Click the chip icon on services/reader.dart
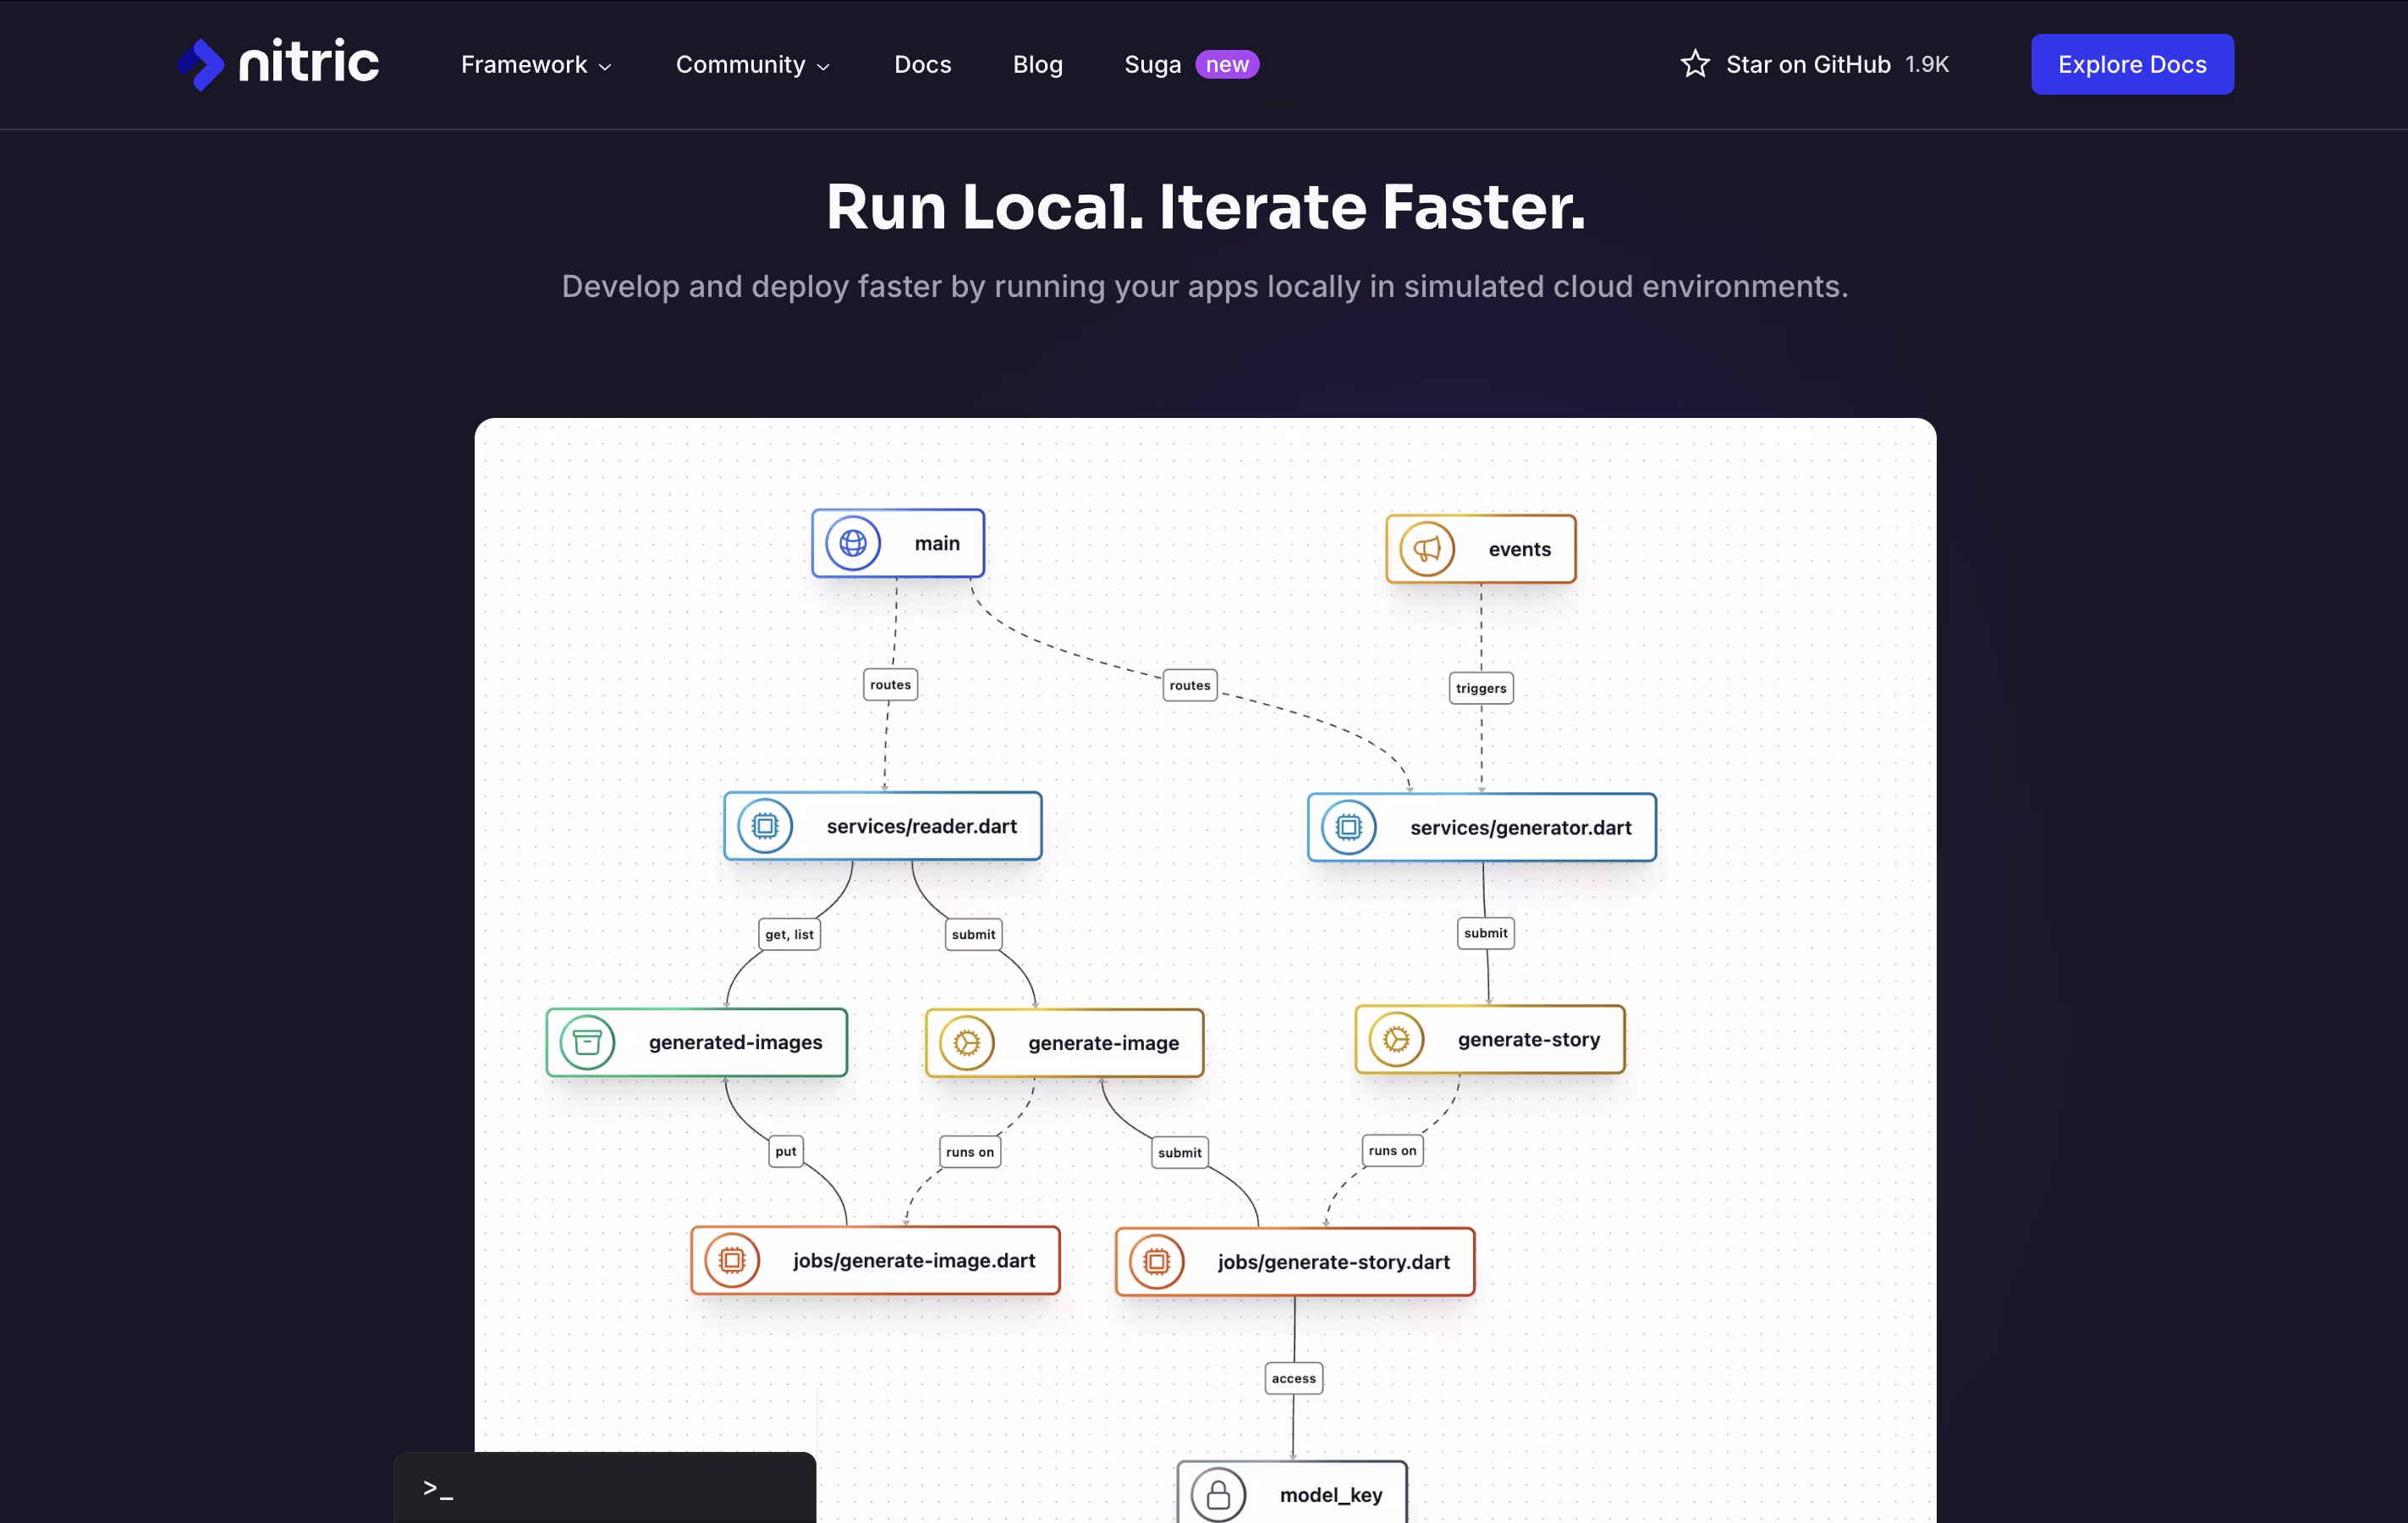The image size is (2408, 1523). [765, 826]
